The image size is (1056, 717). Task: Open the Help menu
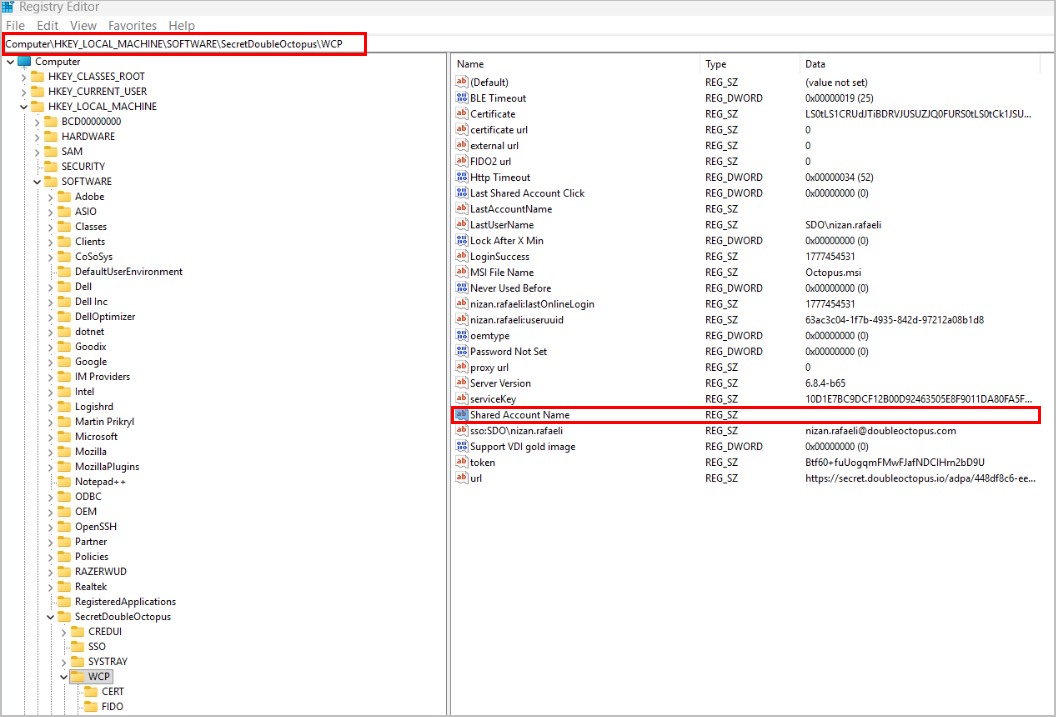(x=181, y=26)
